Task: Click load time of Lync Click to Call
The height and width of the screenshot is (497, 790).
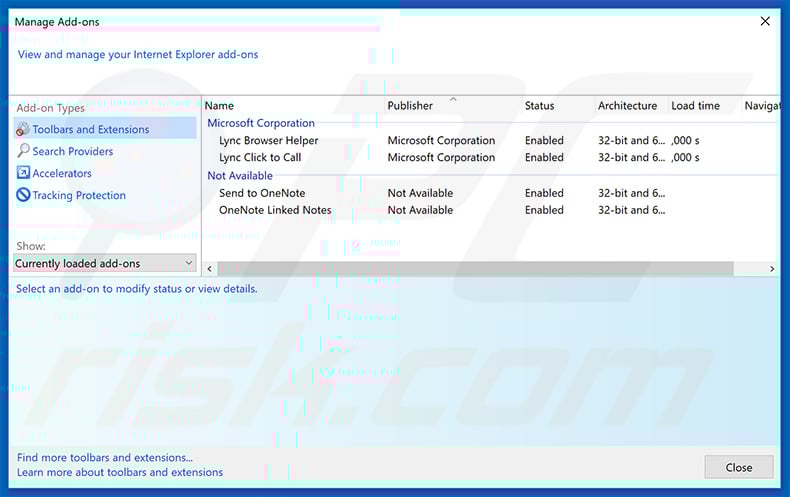Action: (685, 157)
